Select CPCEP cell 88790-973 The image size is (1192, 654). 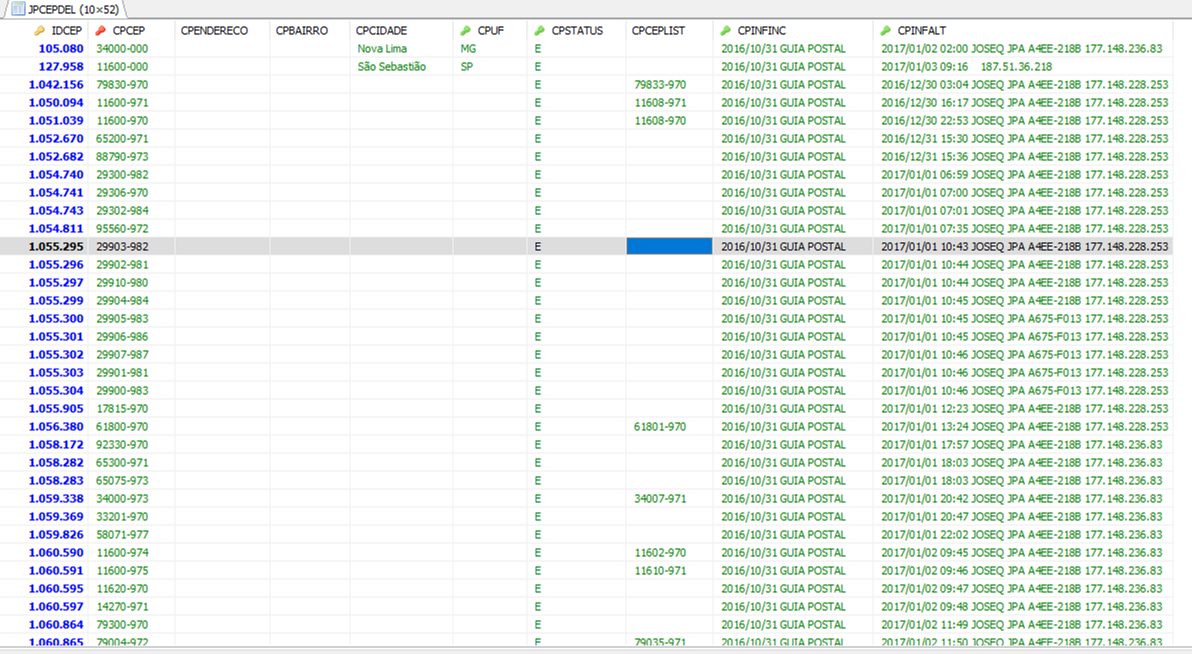pos(122,157)
